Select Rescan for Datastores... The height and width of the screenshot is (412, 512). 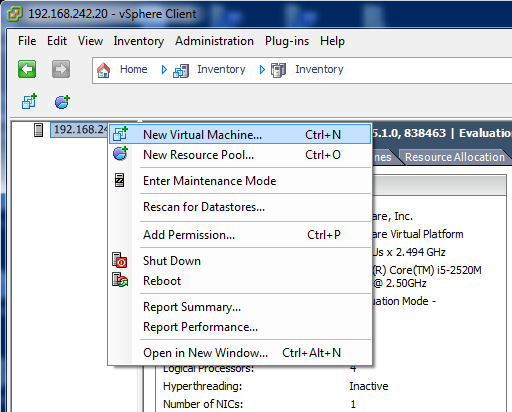pos(240,207)
